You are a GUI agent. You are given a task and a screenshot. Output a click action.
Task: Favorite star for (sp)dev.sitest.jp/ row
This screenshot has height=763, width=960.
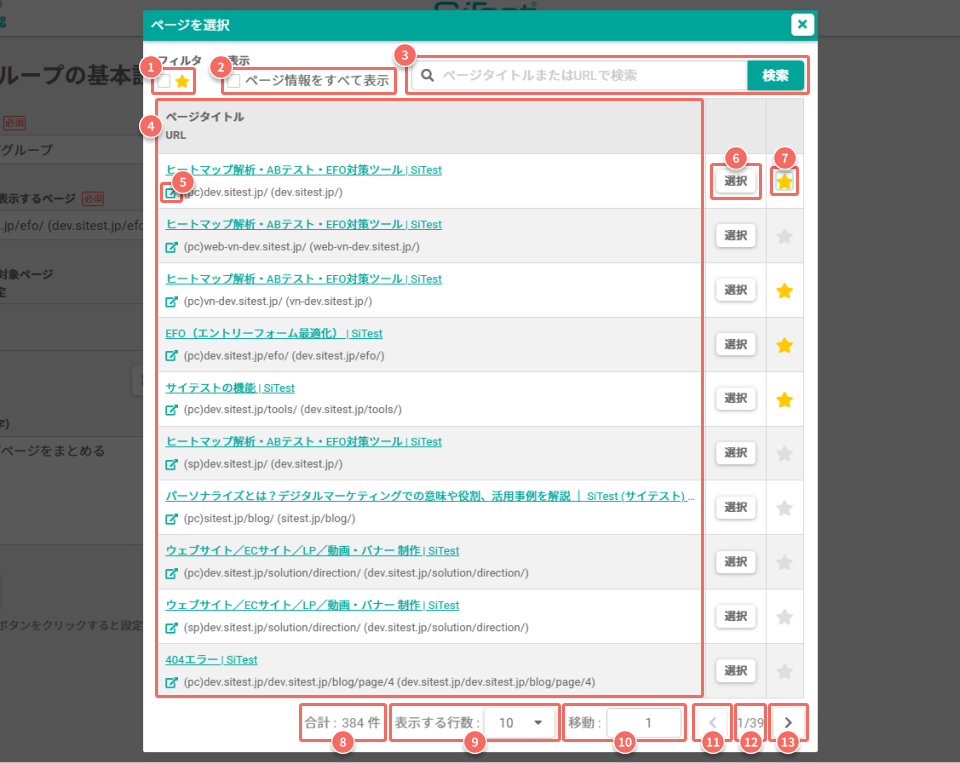click(784, 454)
